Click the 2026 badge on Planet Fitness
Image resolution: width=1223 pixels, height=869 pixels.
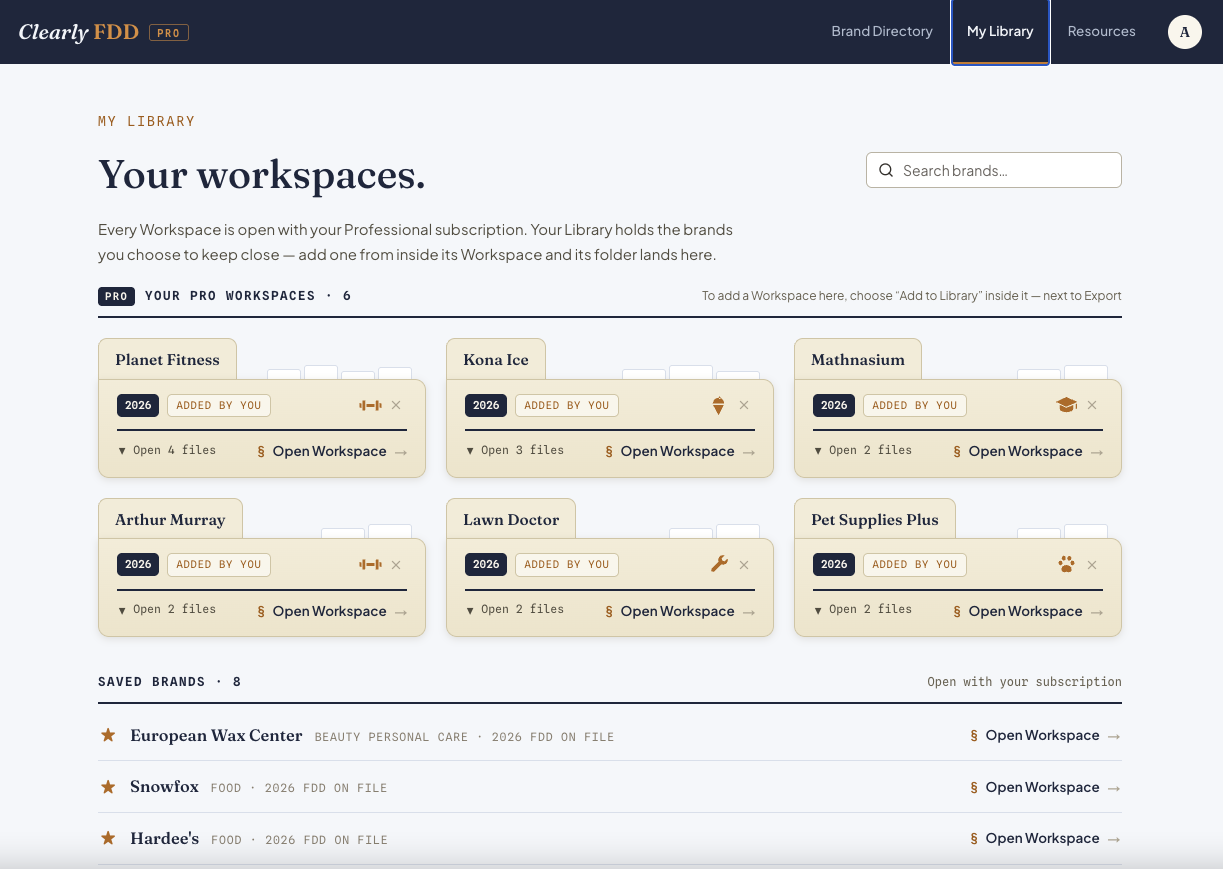138,405
